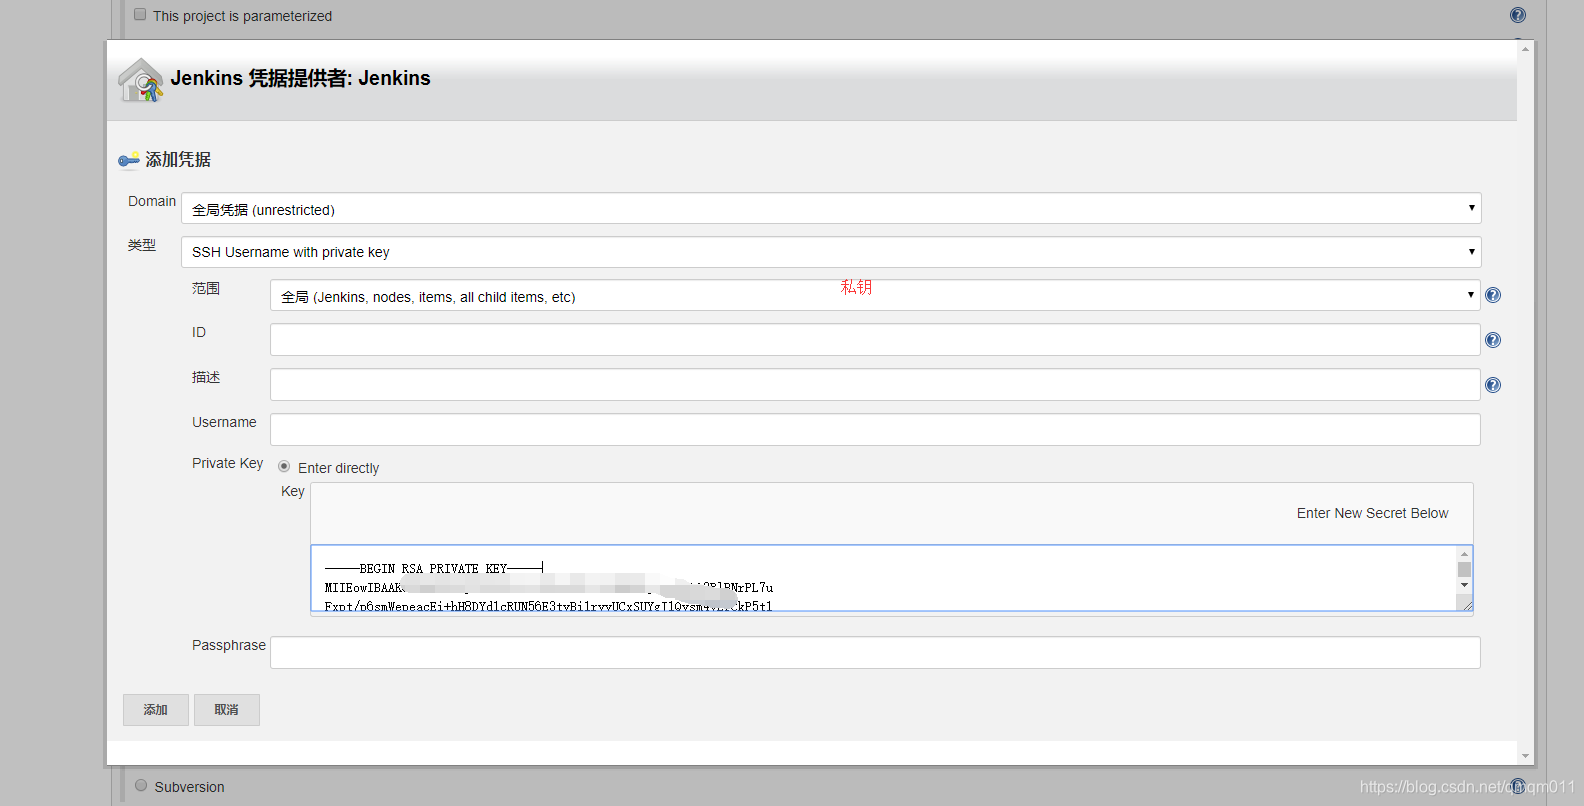Focus the ID input field

(x=875, y=340)
